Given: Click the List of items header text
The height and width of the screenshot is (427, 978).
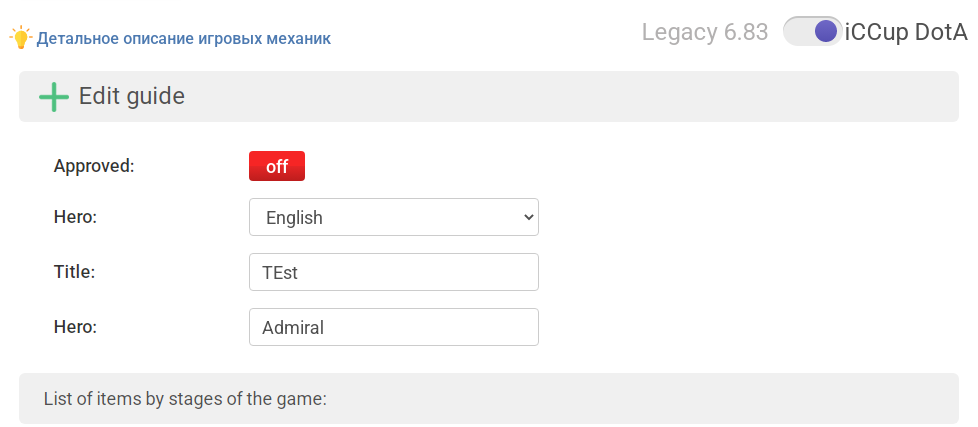Looking at the screenshot, I should click(185, 399).
